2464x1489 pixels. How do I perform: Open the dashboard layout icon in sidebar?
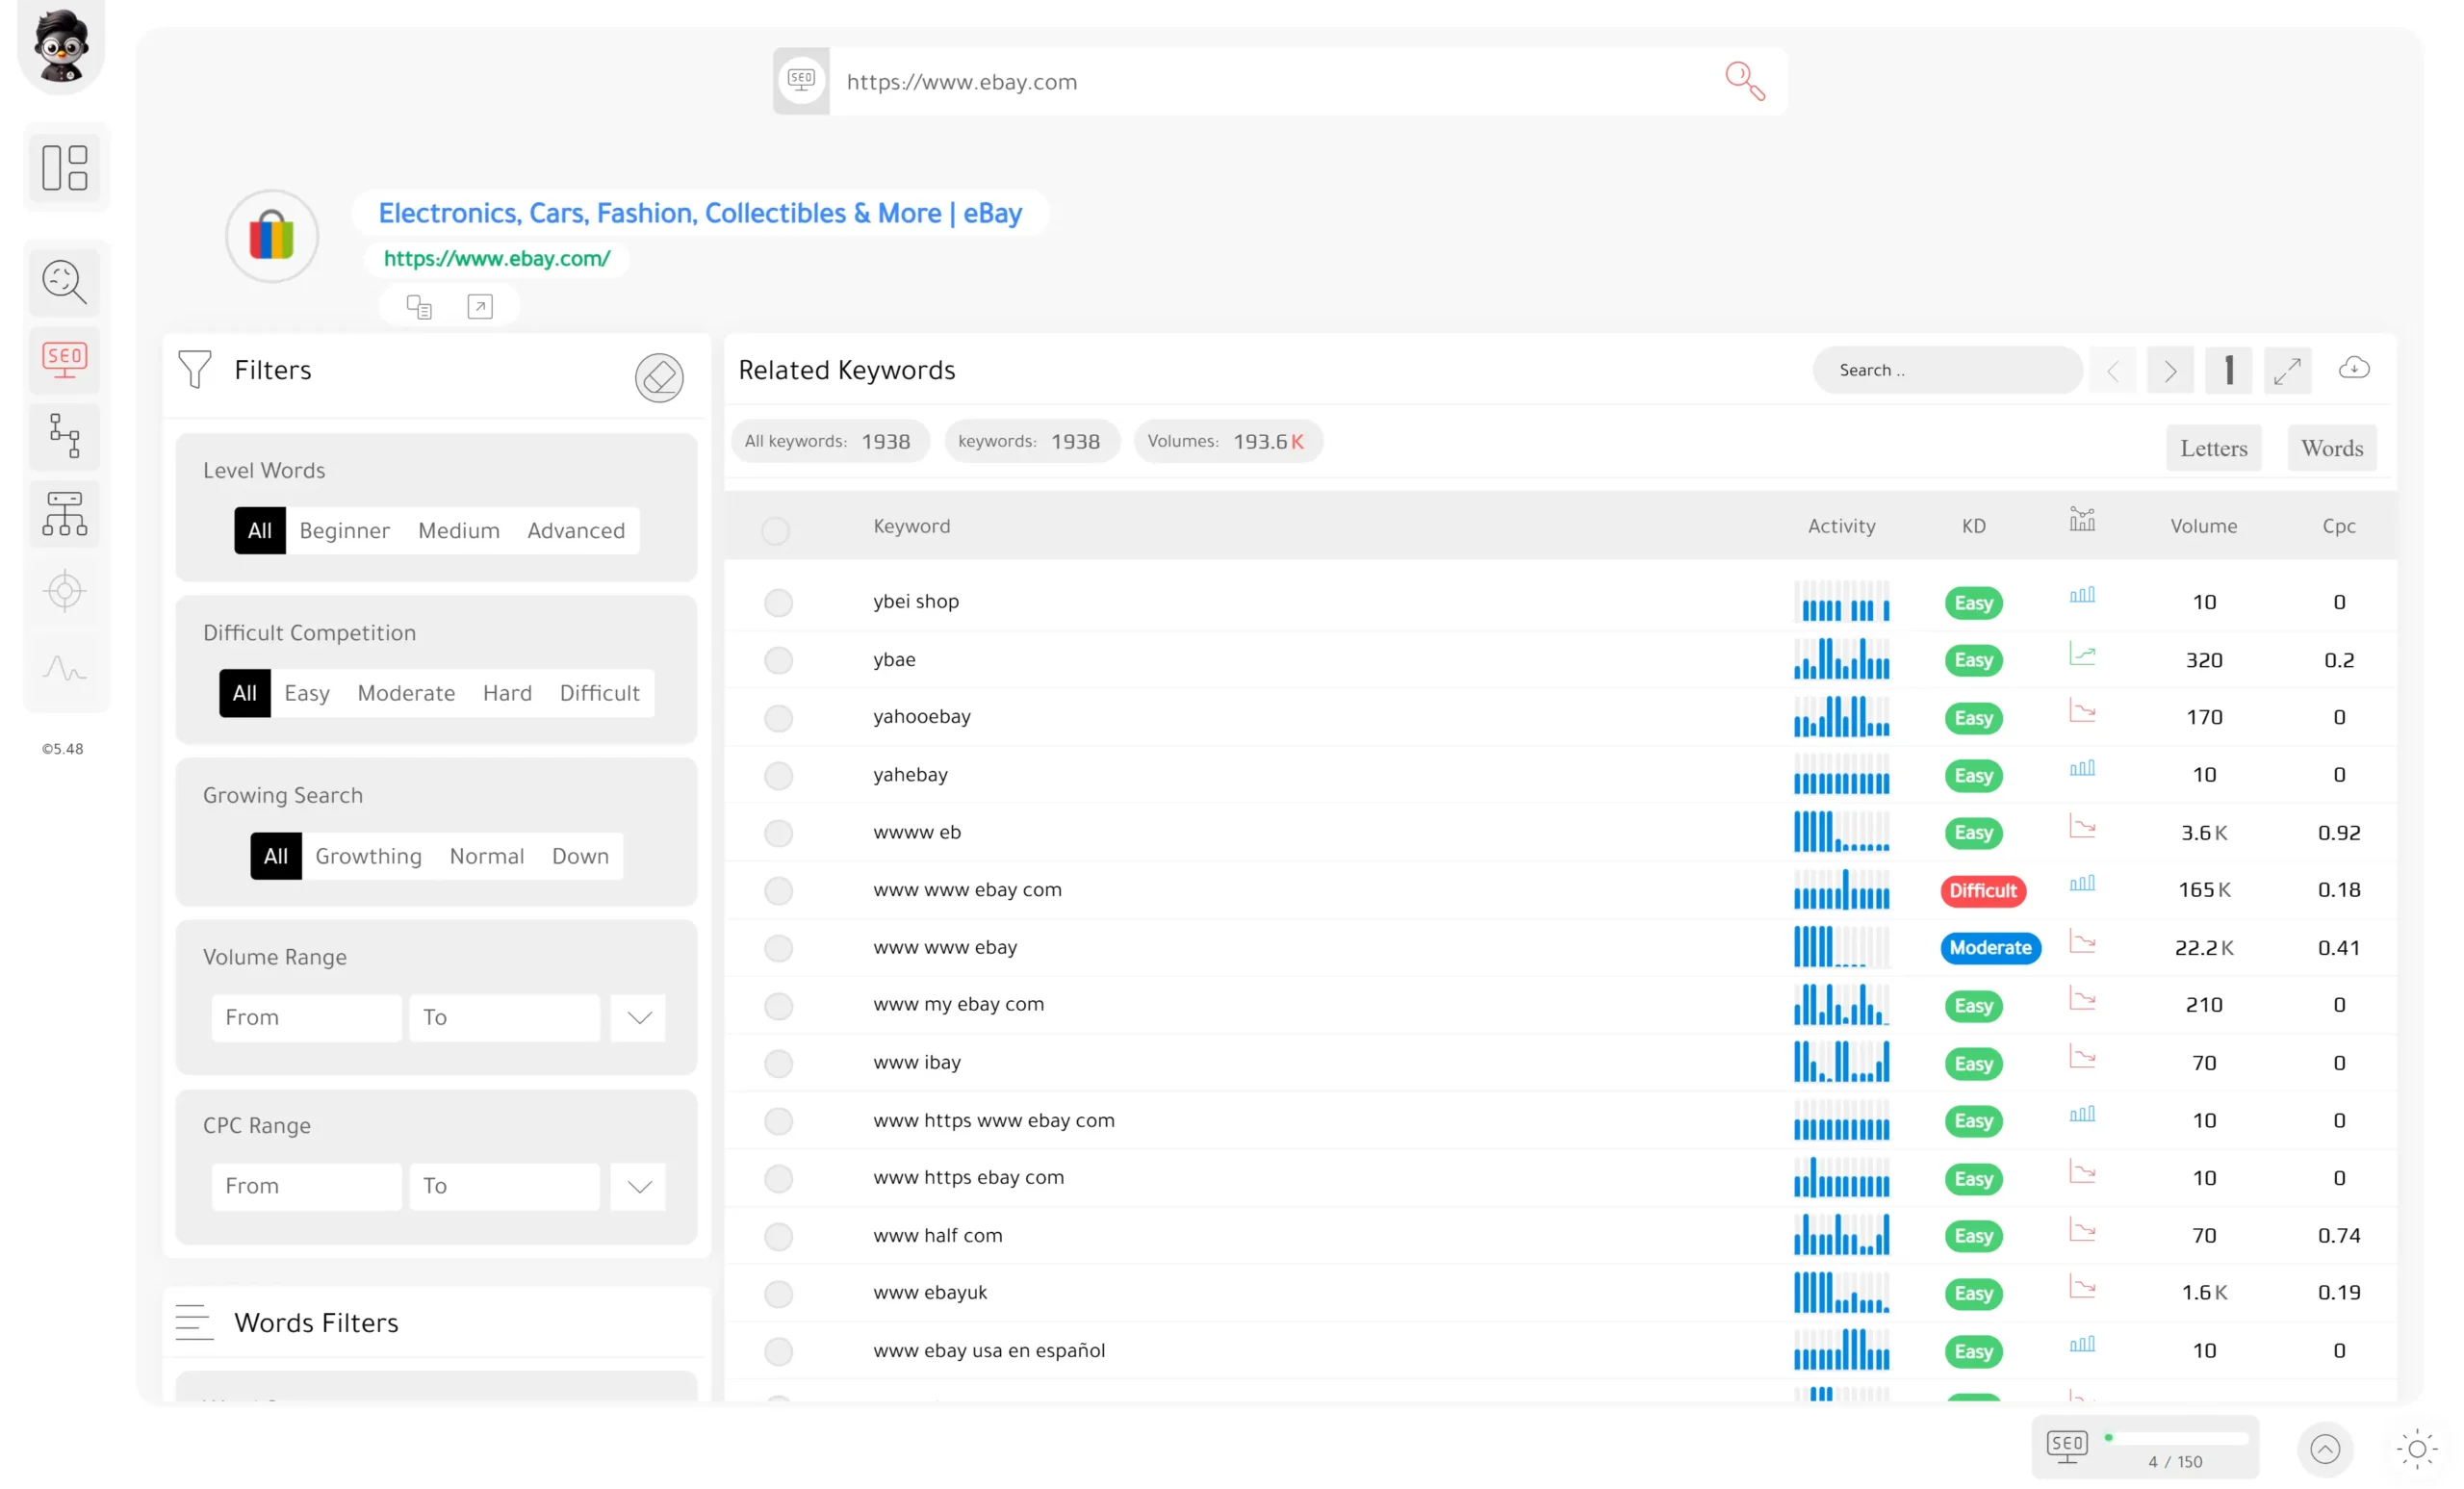65,167
